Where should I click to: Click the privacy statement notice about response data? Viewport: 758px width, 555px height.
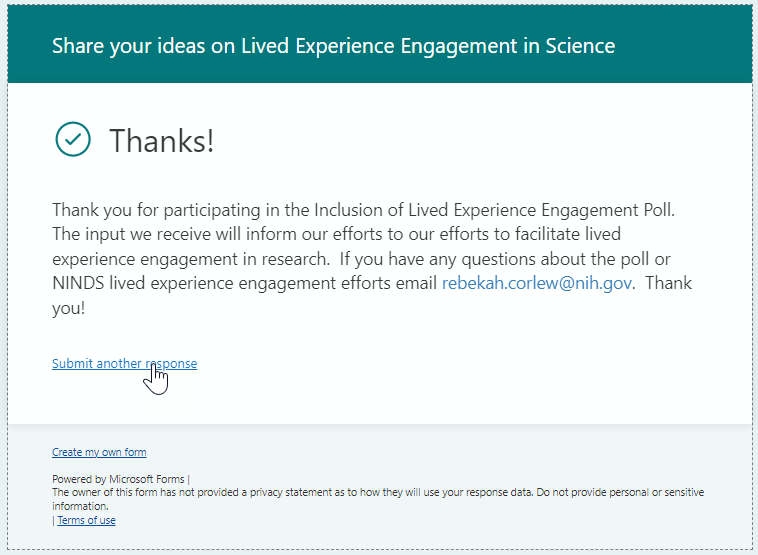tap(300, 492)
